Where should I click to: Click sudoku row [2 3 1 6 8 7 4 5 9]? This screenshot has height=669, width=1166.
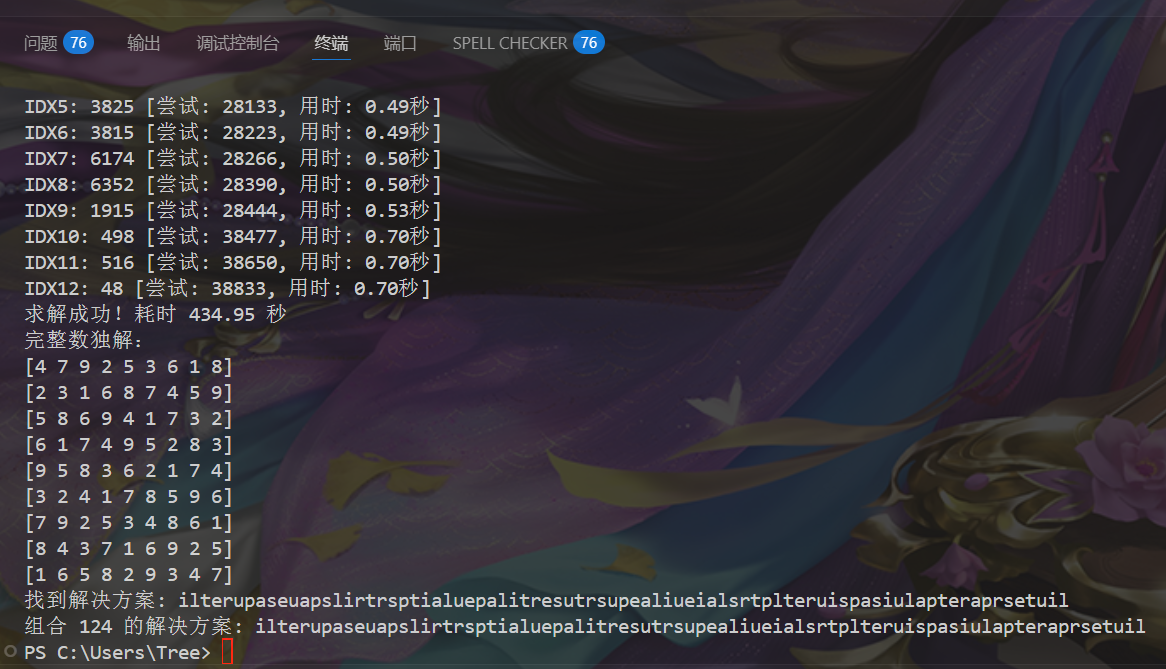tap(129, 392)
